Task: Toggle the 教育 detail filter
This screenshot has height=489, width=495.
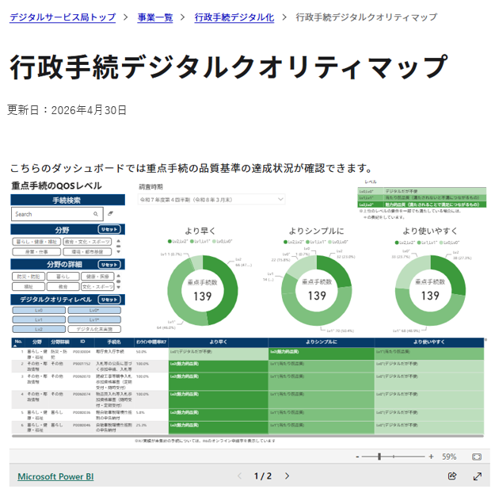Action: coord(63,286)
